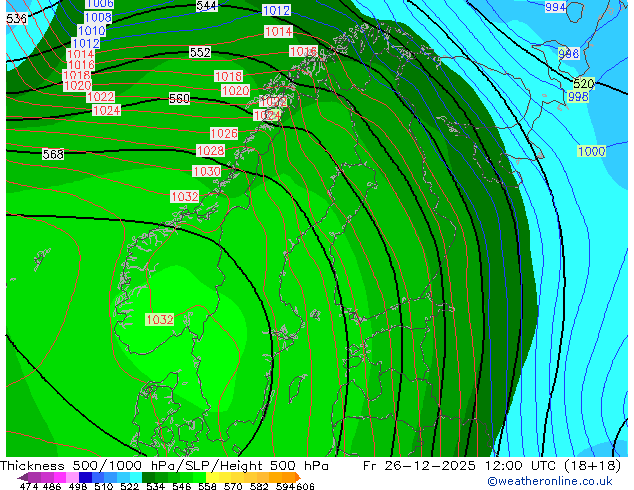This screenshot has height=490, width=634.
Task: Click the blue '994' pressure label
Action: coord(555,7)
